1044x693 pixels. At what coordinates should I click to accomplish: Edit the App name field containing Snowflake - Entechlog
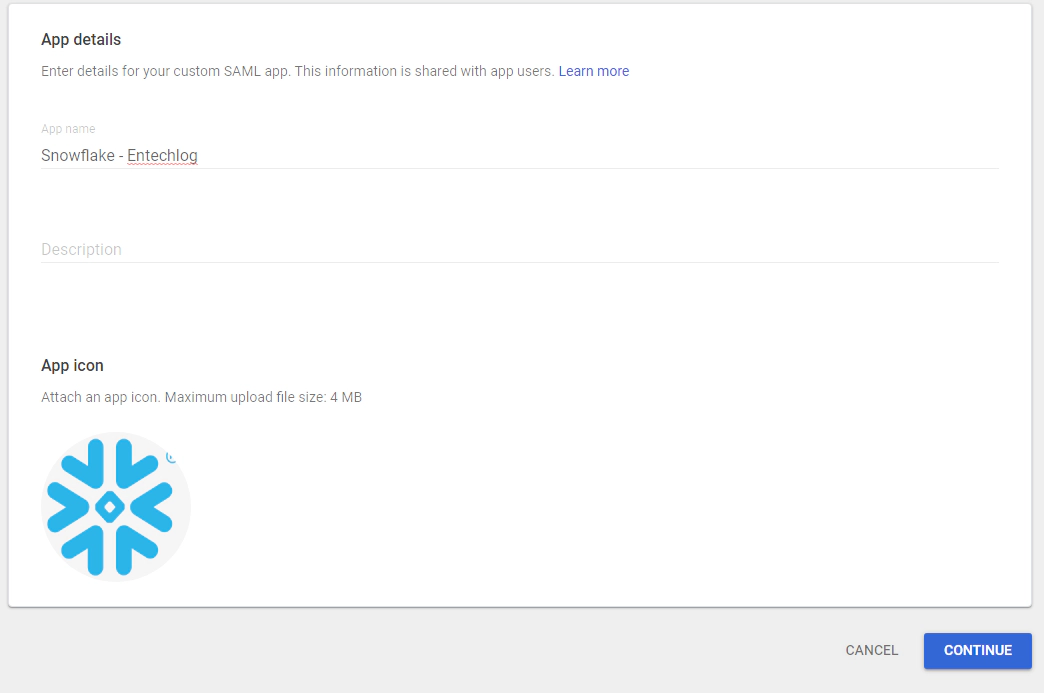pos(519,155)
